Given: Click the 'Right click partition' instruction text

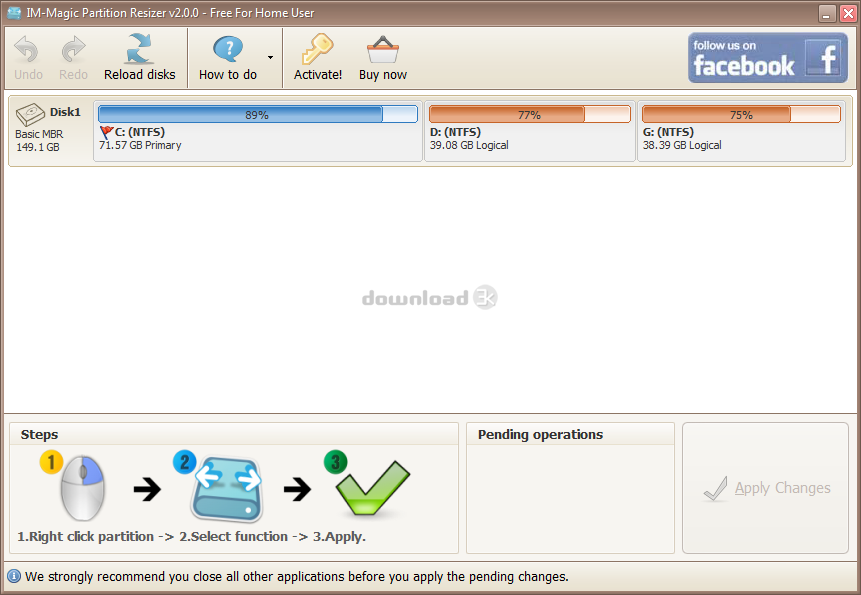Looking at the screenshot, I should (91, 536).
